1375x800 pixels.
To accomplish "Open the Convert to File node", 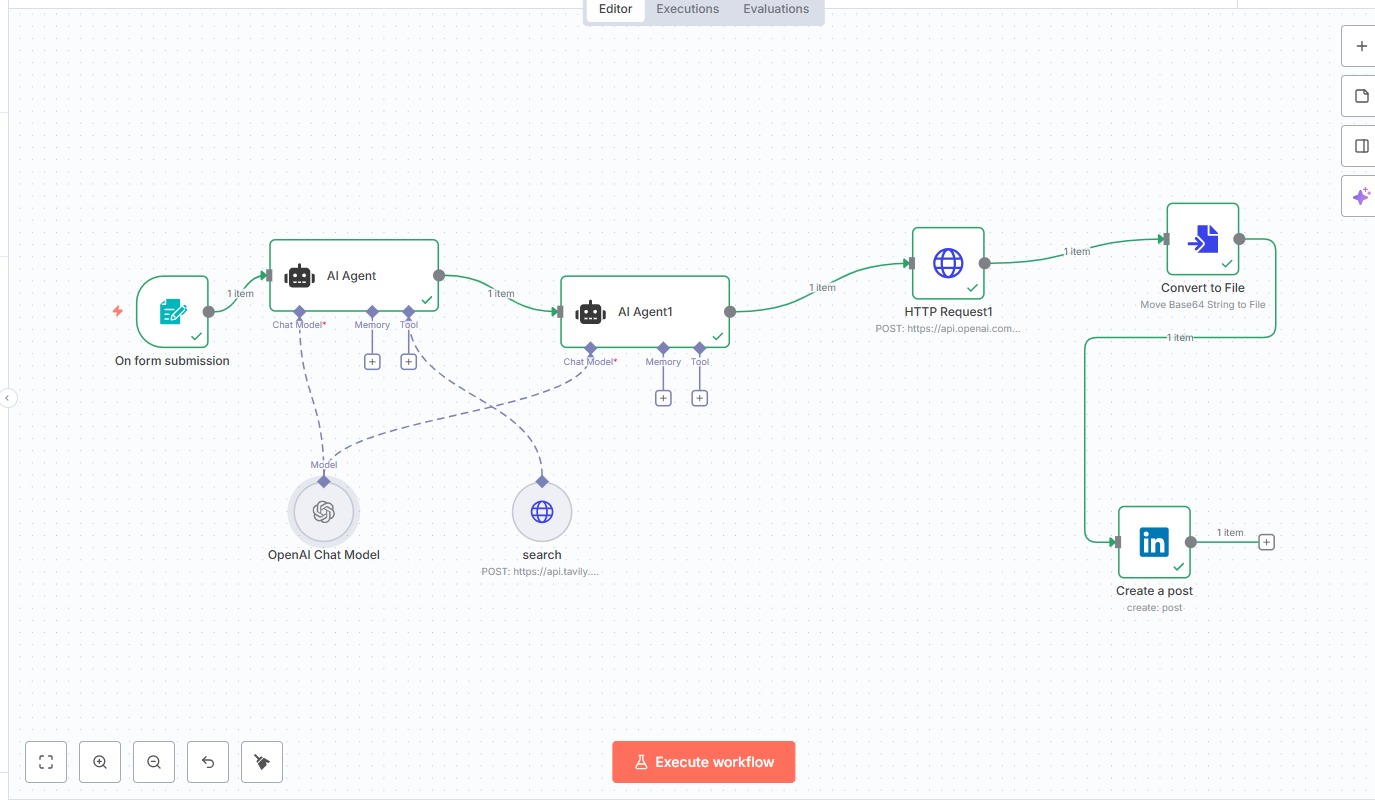I will tap(1202, 240).
